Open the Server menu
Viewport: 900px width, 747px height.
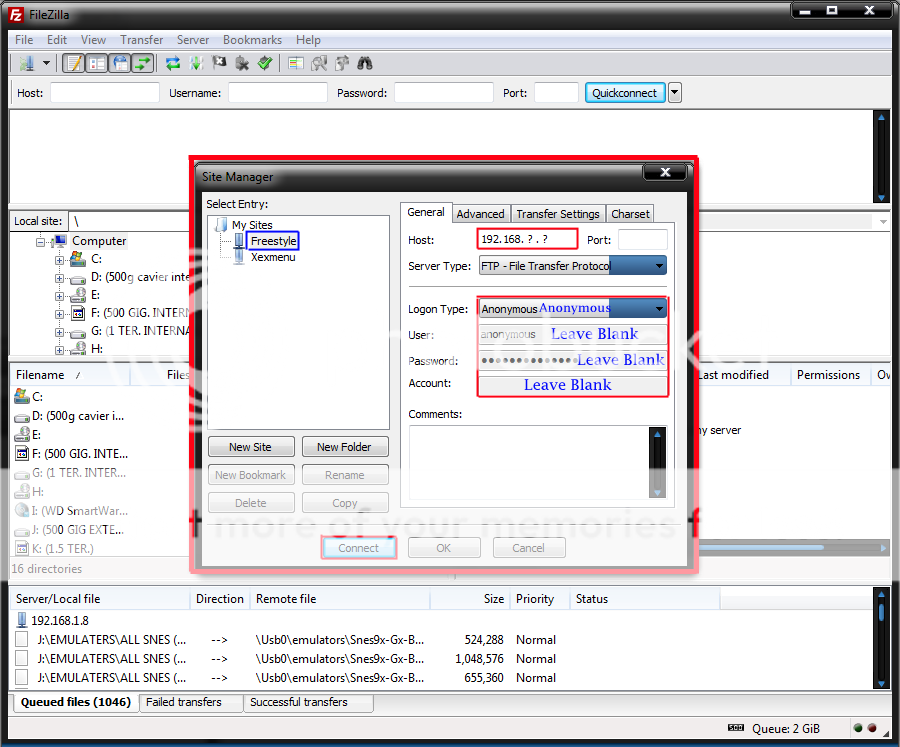click(193, 40)
